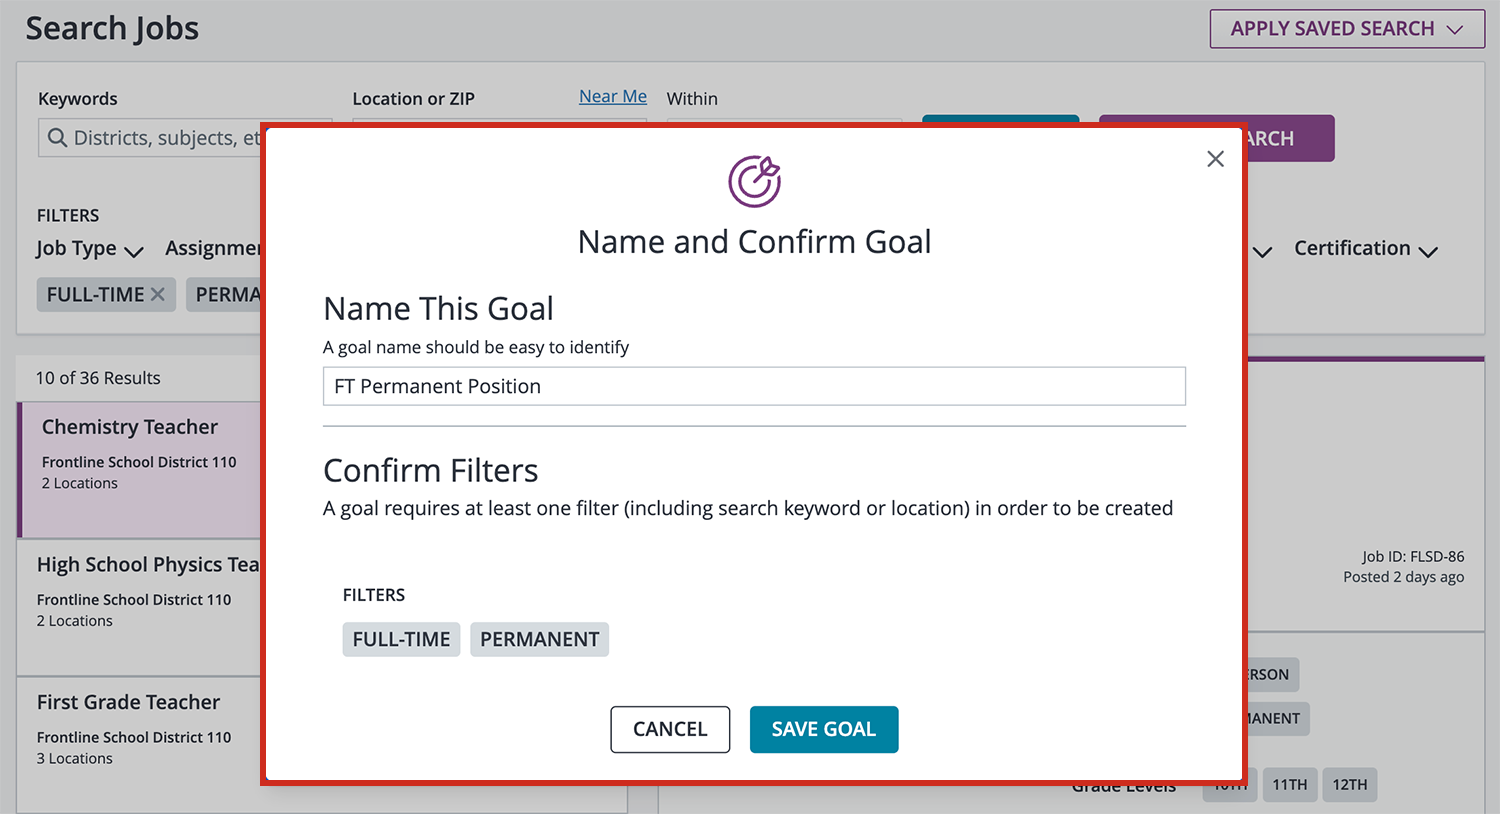Click the Job Type chevron arrow icon
Image resolution: width=1500 pixels, height=814 pixels.
pos(134,251)
